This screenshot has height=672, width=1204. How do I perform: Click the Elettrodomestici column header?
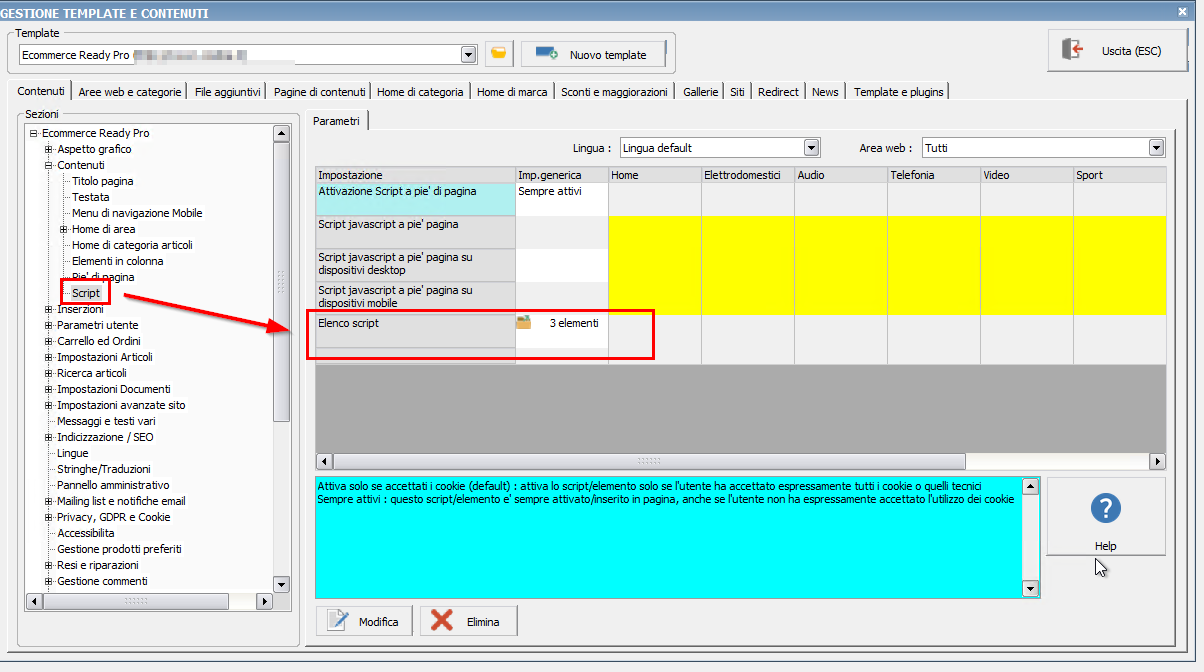(747, 175)
